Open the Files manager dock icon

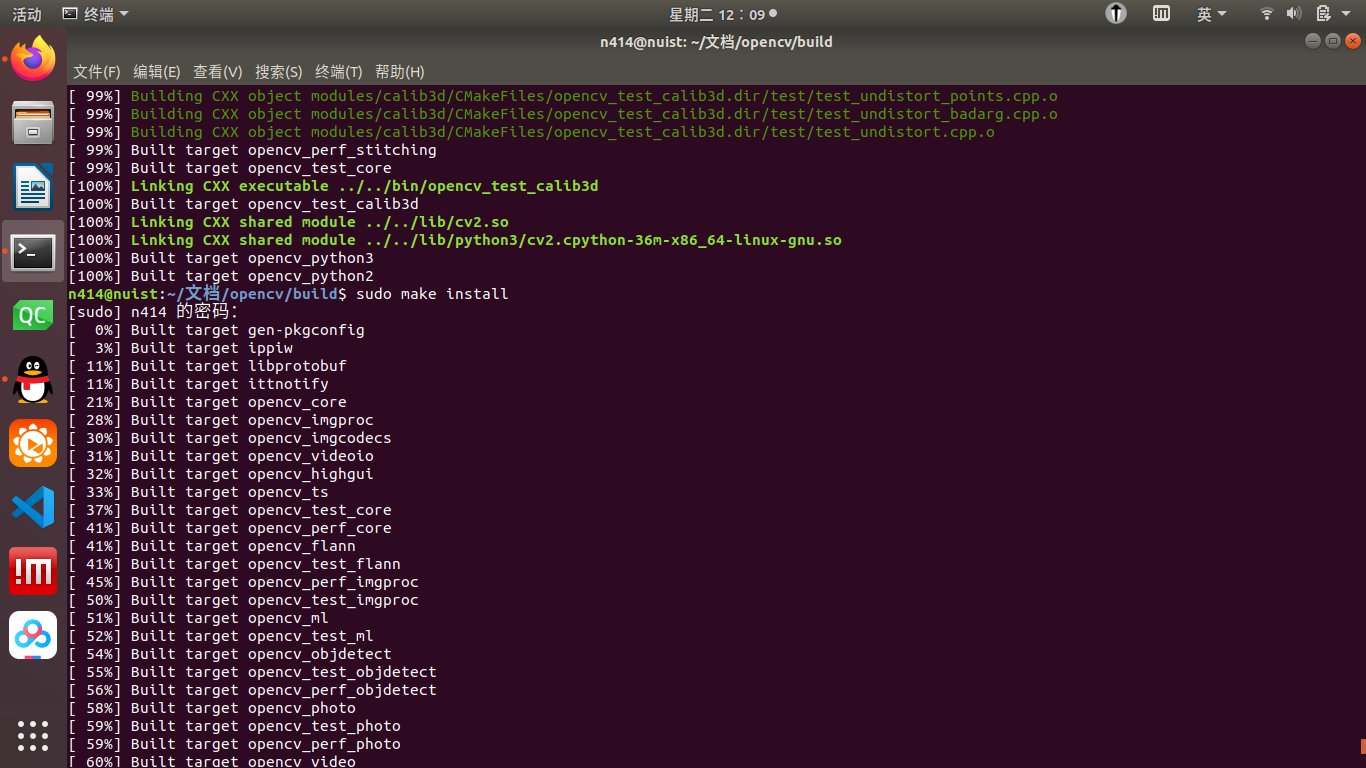coord(33,123)
